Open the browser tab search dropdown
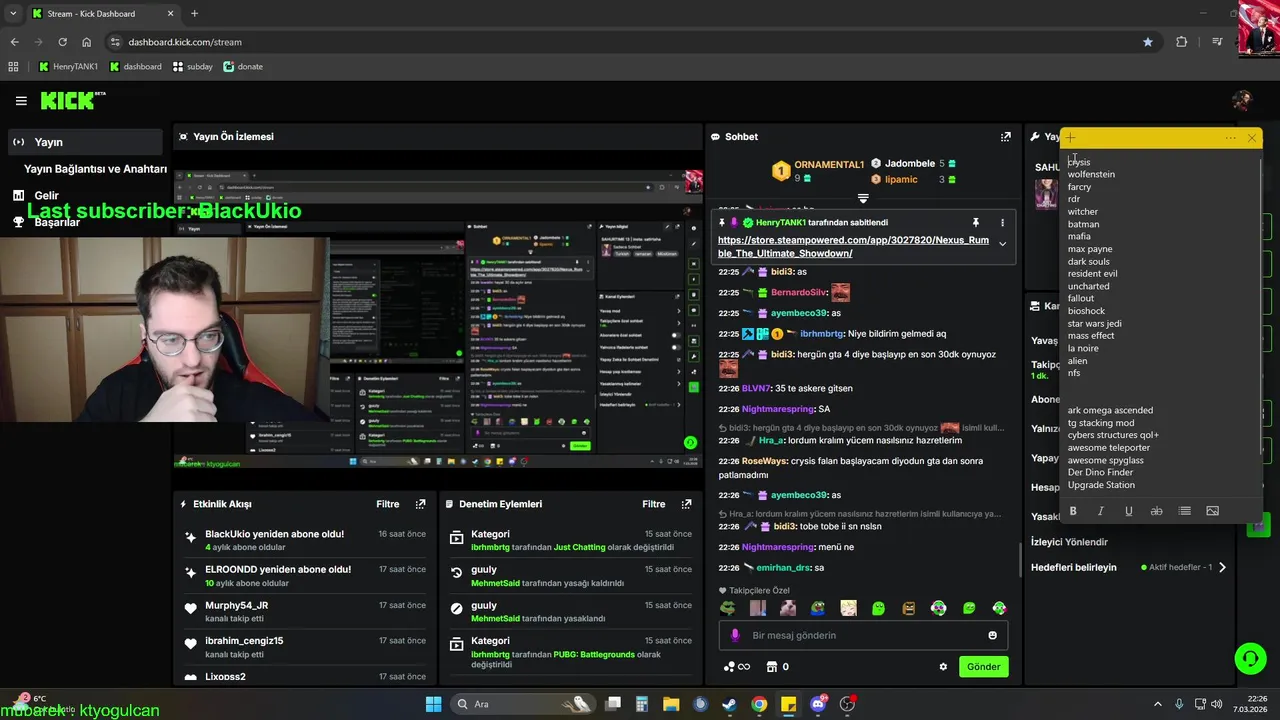This screenshot has width=1280, height=720. (x=13, y=14)
